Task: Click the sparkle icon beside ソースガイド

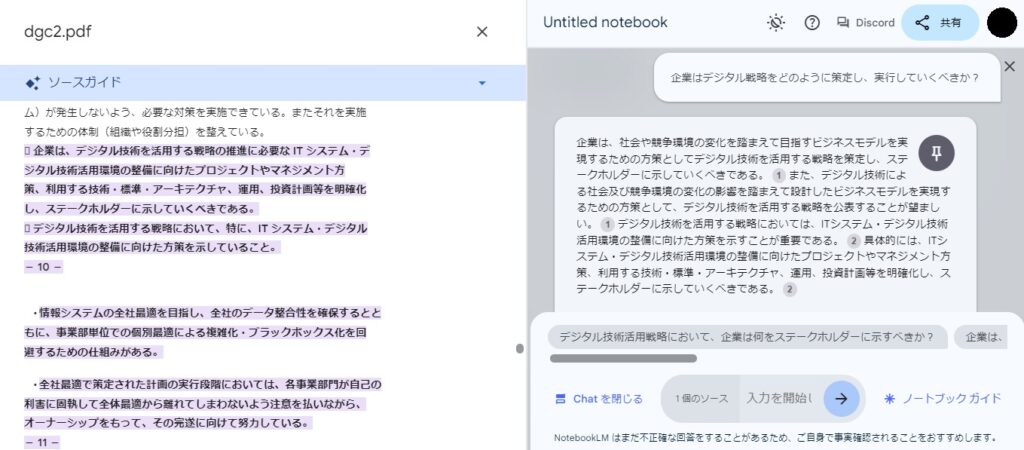Action: click(x=32, y=83)
